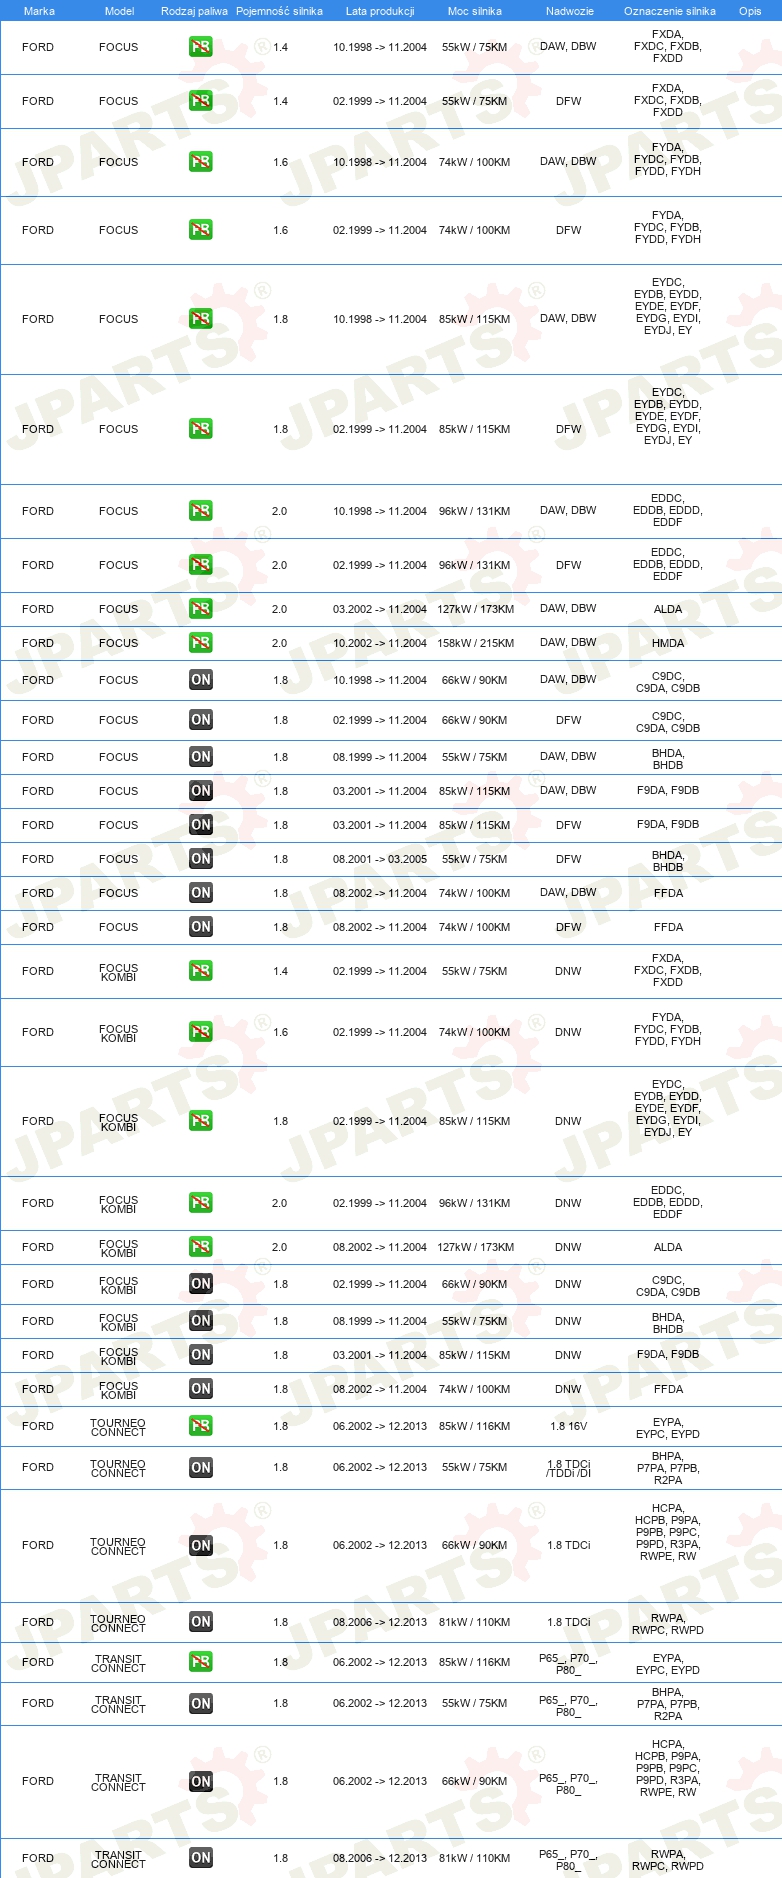Select FORD in the Focus HMDA row
The height and width of the screenshot is (1878, 782).
click(38, 643)
